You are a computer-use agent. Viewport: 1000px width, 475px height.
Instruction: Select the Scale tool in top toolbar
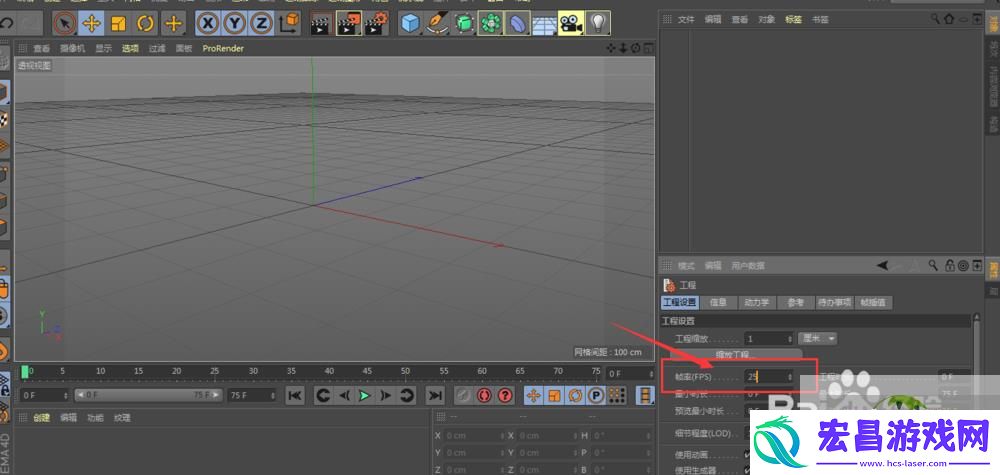tap(119, 24)
